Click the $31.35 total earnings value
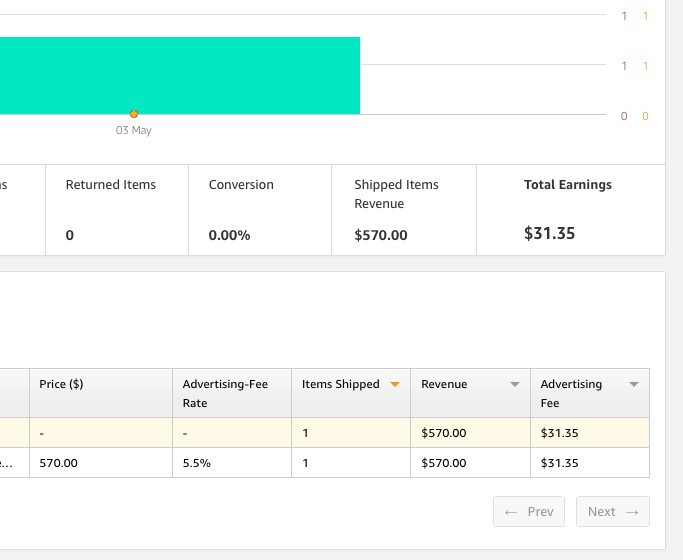The width and height of the screenshot is (683, 560). 549,233
